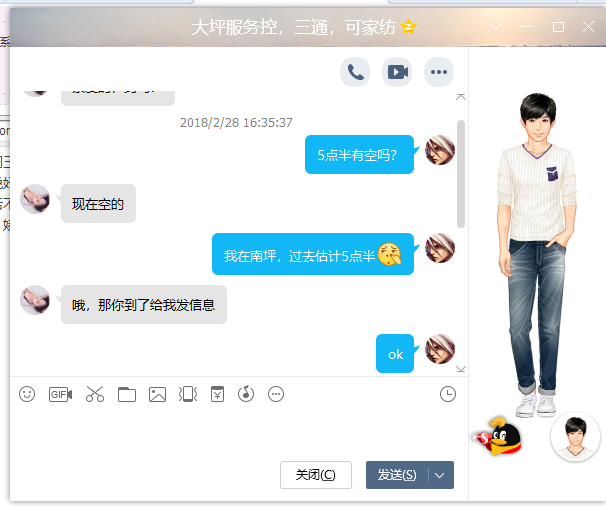Viewport: 606px width, 506px height.
Task: Click my avatar beside "我在南坪" message
Action: (440, 248)
